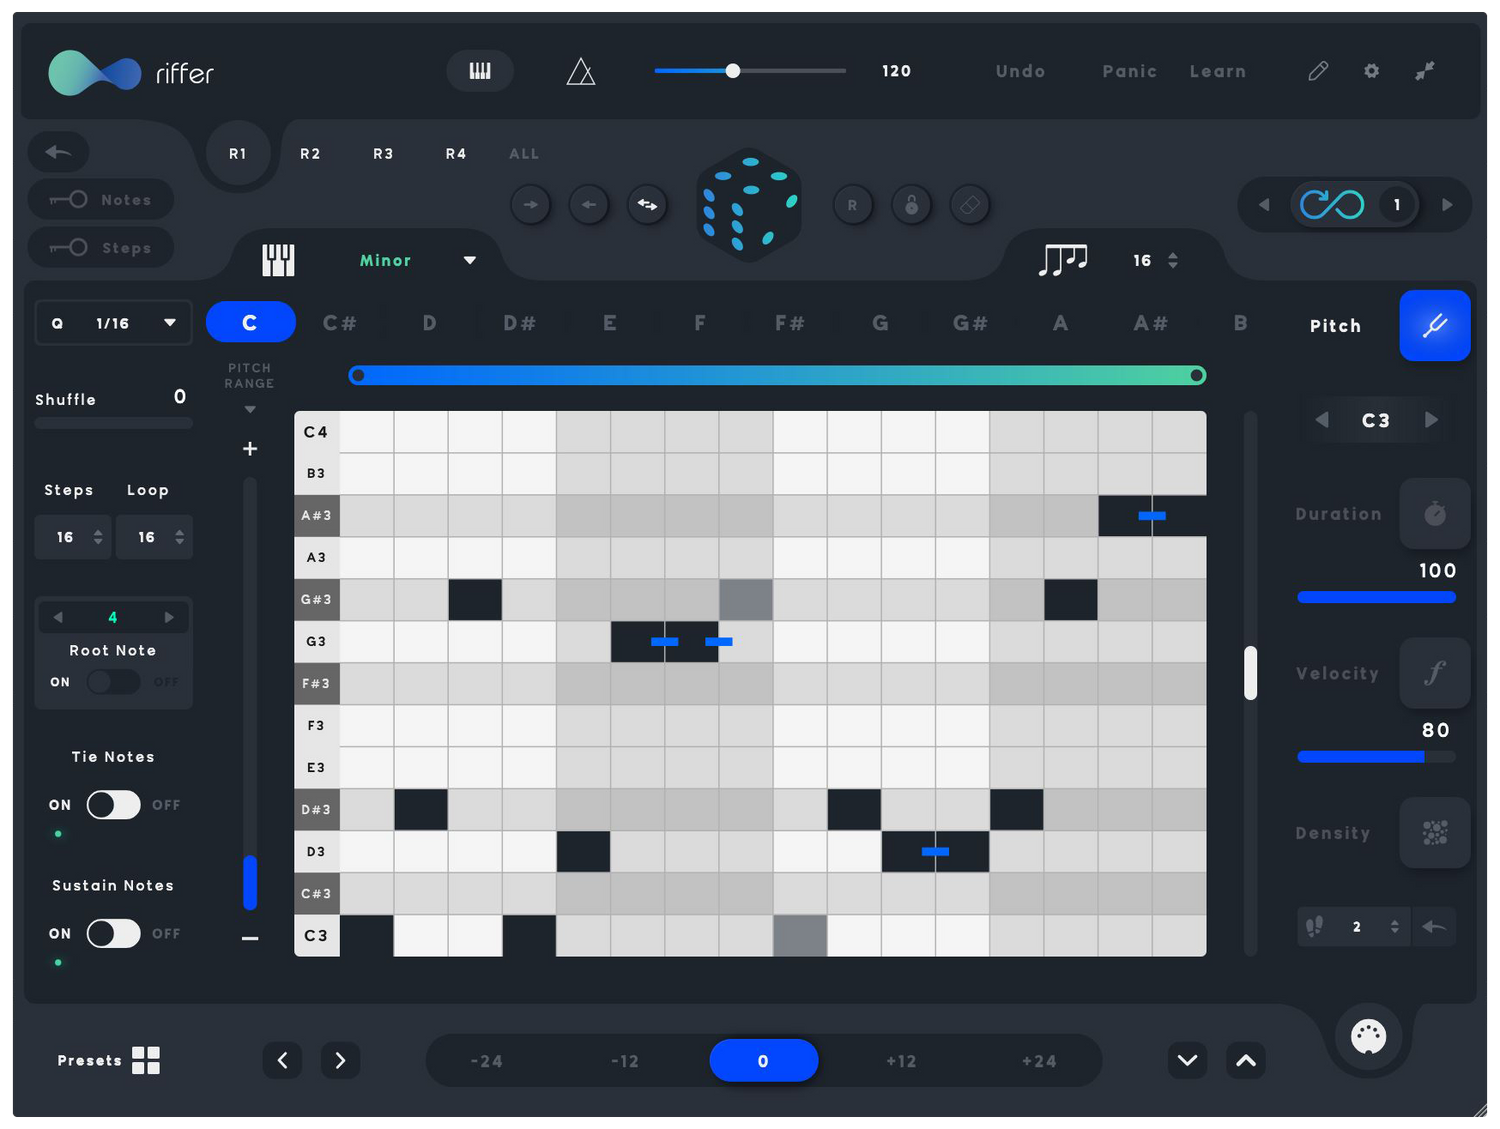Toggle the Sustain Notes switch
The height and width of the screenshot is (1129, 1500).
tap(113, 934)
